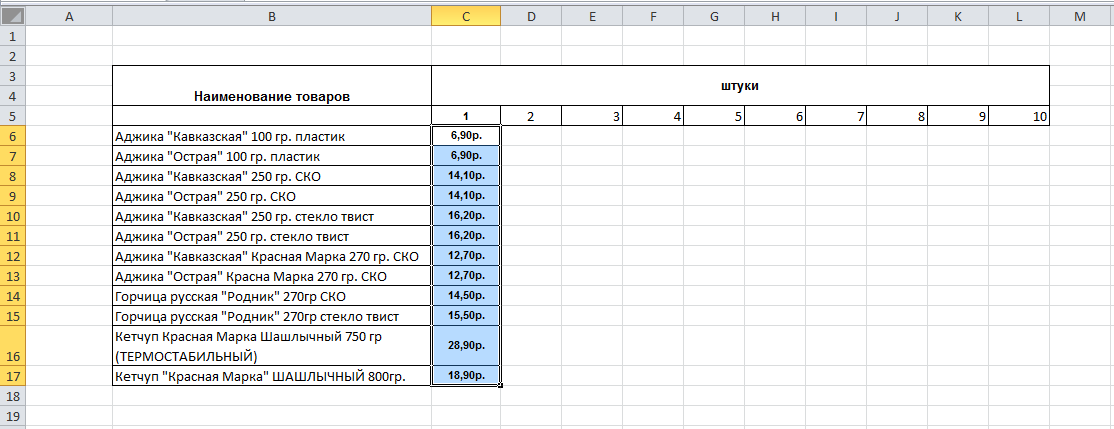Select row 1 header
The image size is (1114, 429).
pos(13,35)
